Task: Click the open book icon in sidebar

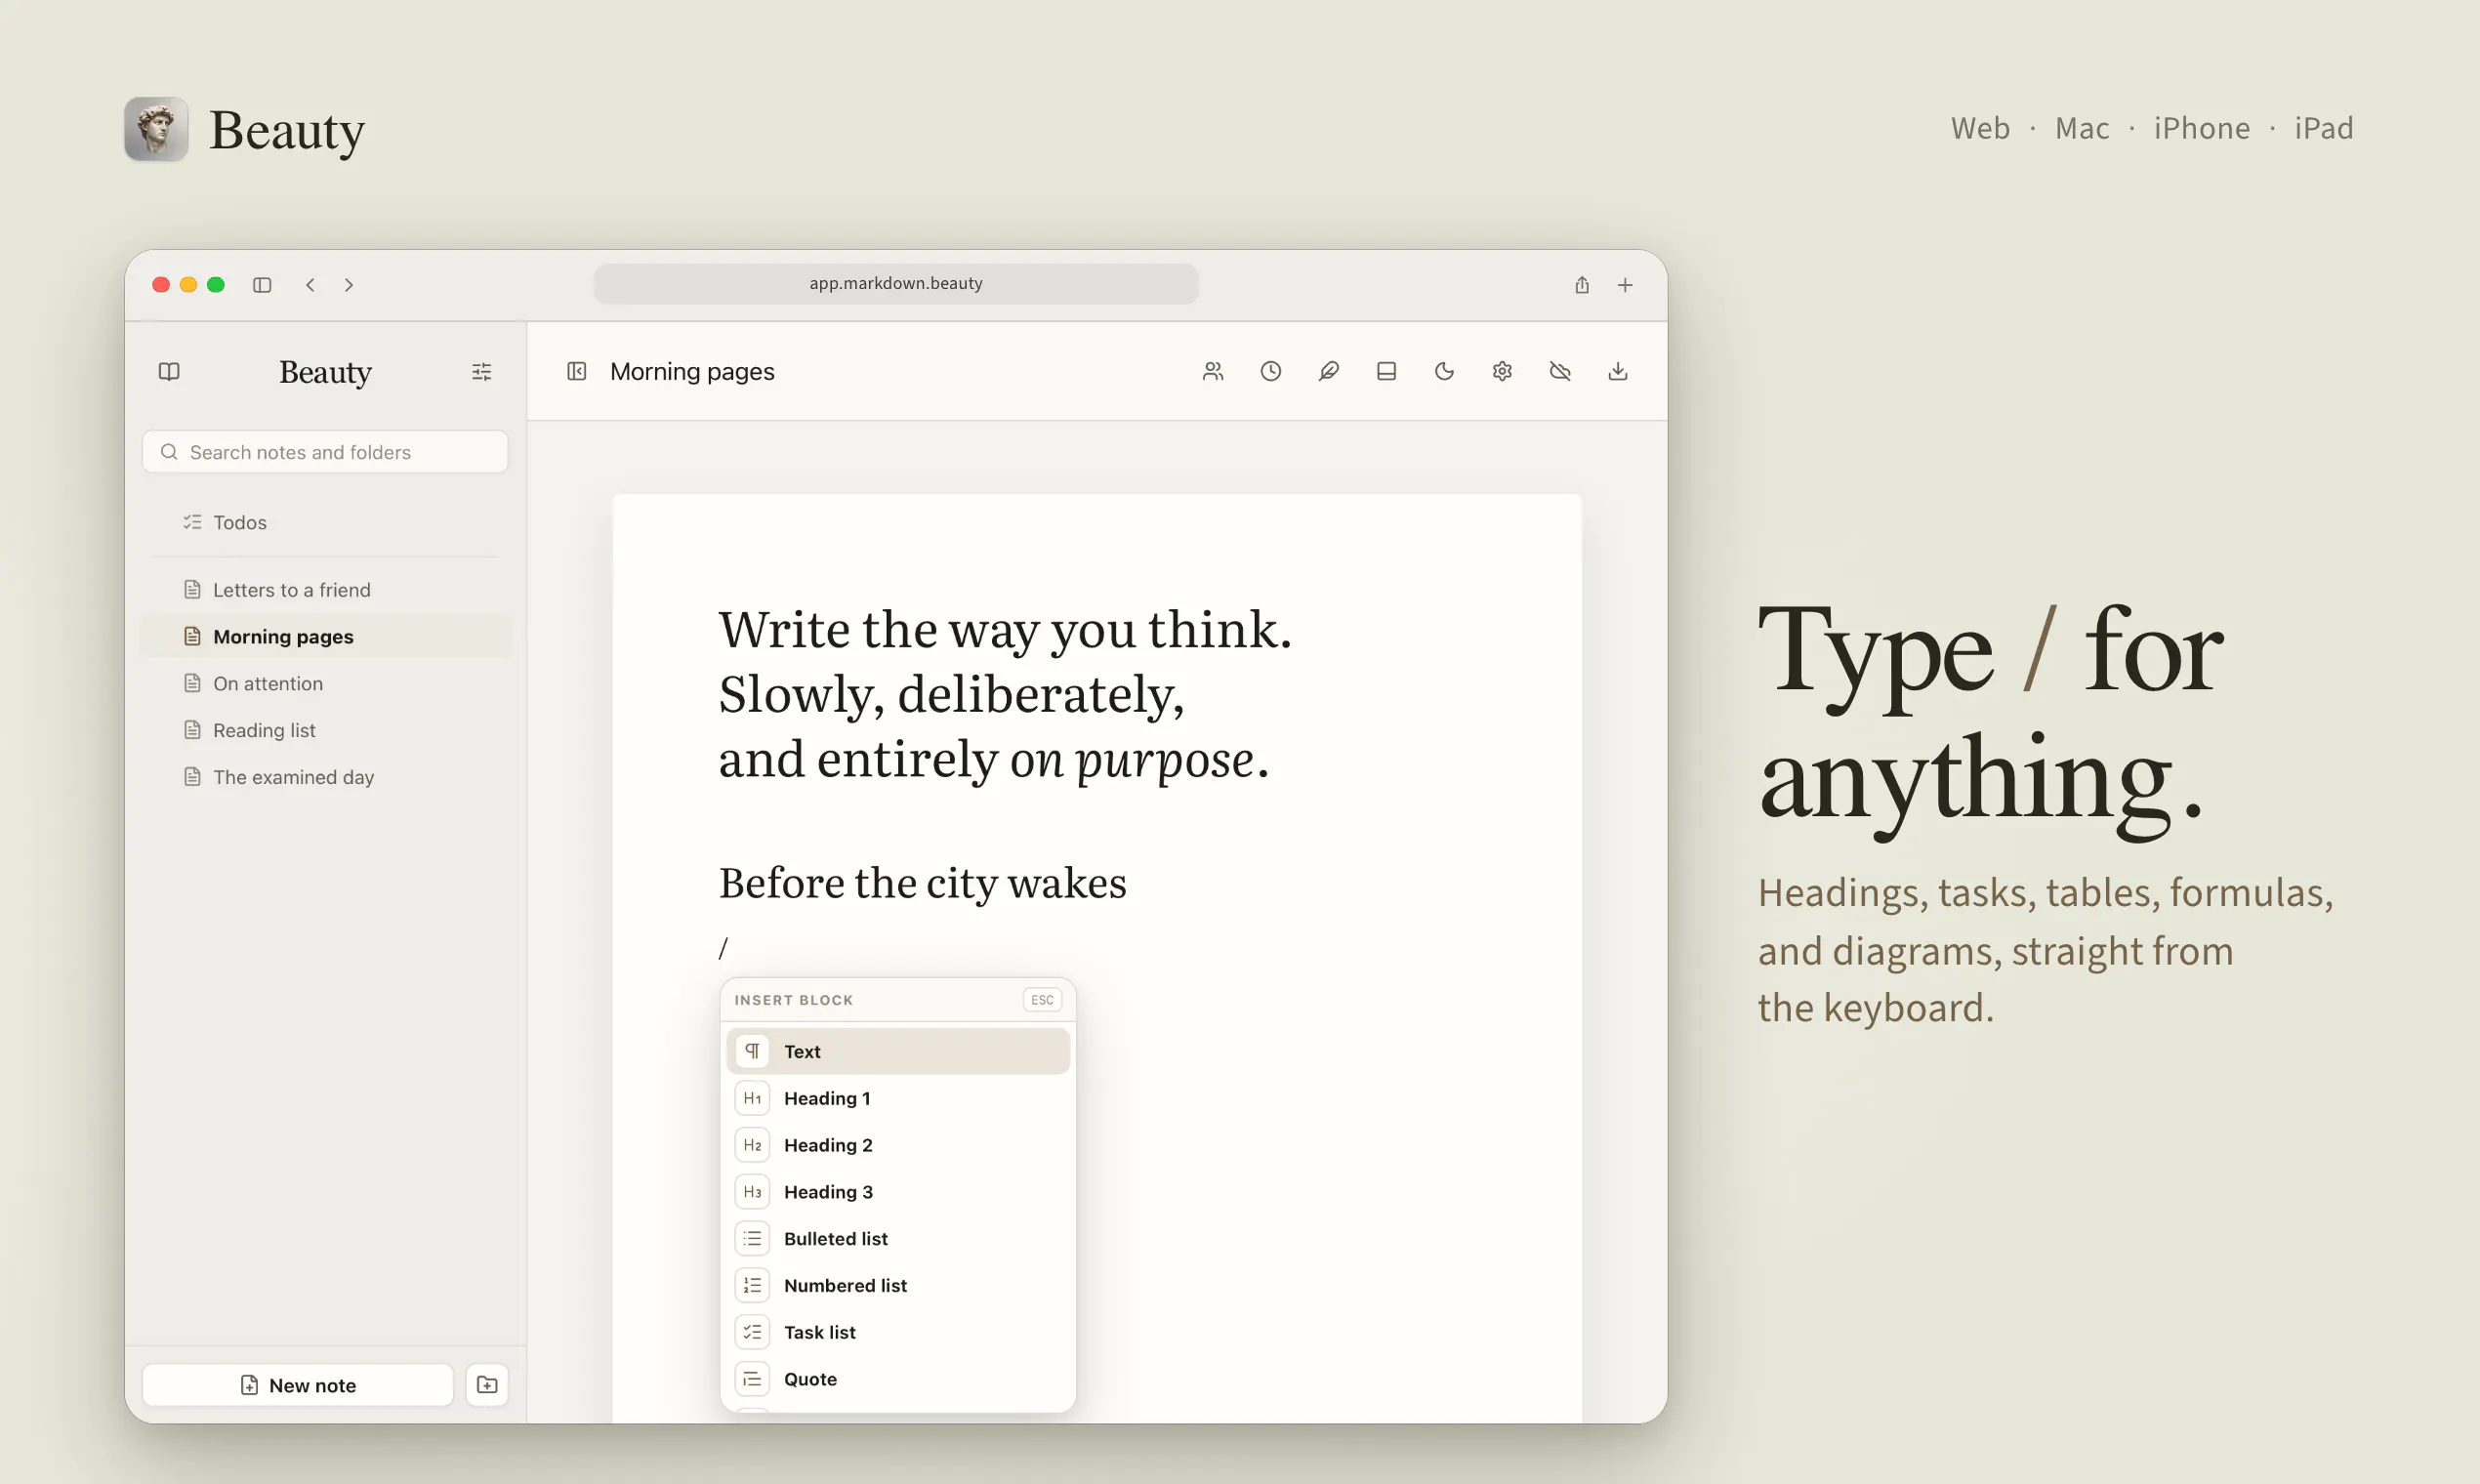Action: click(x=169, y=372)
